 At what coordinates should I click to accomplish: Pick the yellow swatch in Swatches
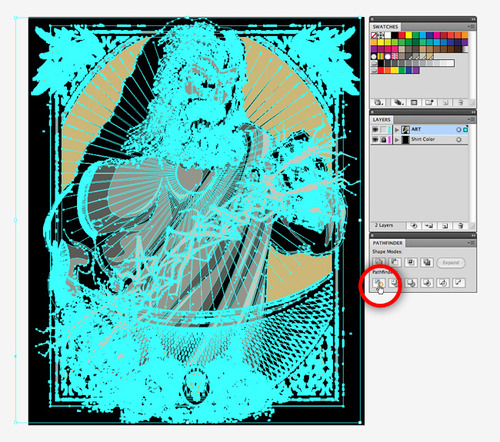pos(409,35)
